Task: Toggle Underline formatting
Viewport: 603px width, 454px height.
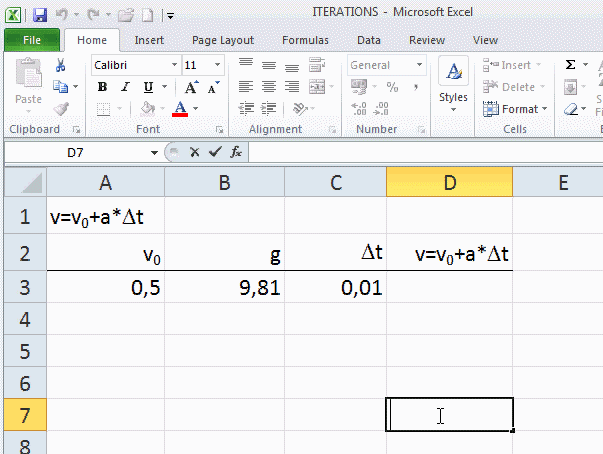Action: click(148, 87)
